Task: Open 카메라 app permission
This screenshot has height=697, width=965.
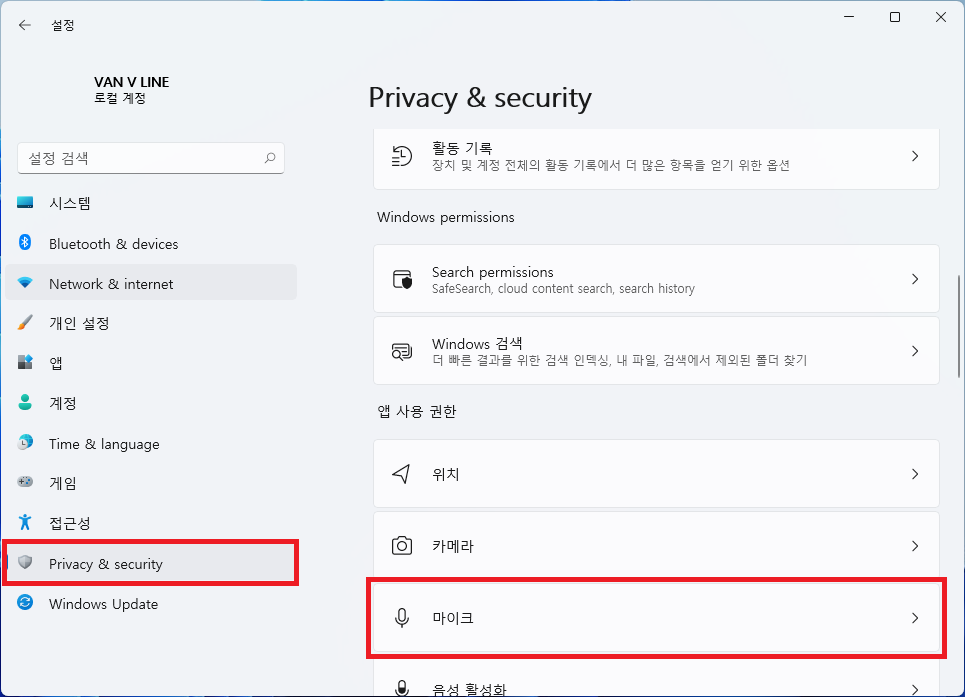Action: point(656,546)
